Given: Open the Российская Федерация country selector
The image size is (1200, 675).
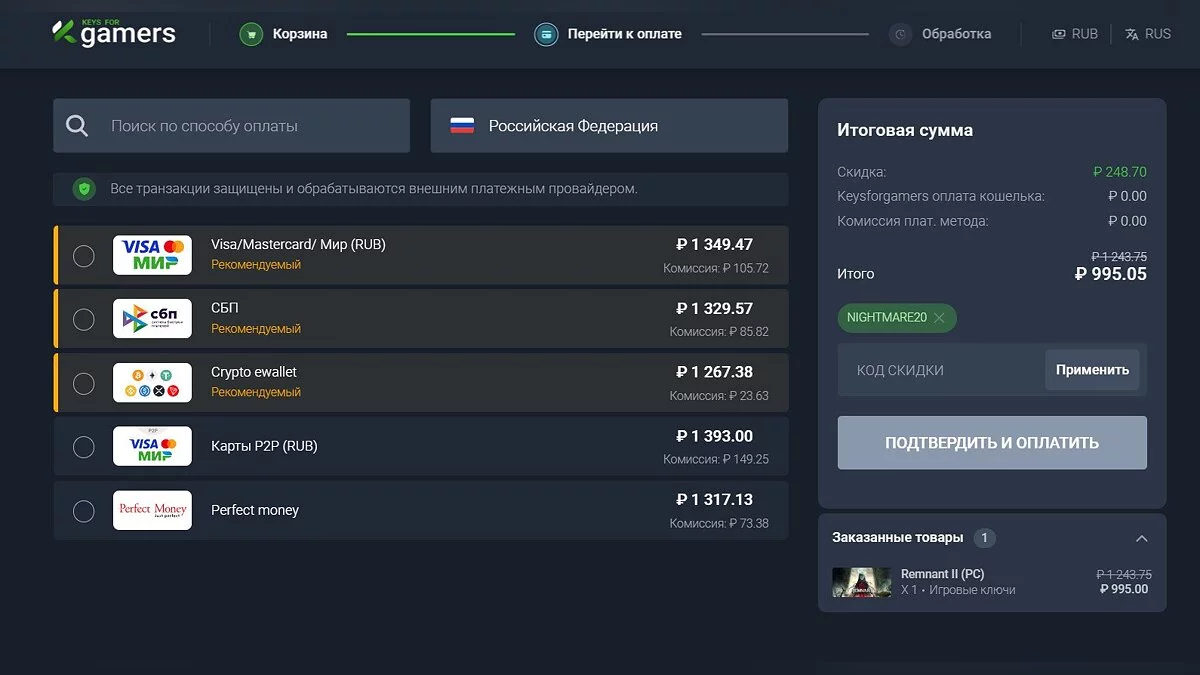Looking at the screenshot, I should tap(609, 126).
